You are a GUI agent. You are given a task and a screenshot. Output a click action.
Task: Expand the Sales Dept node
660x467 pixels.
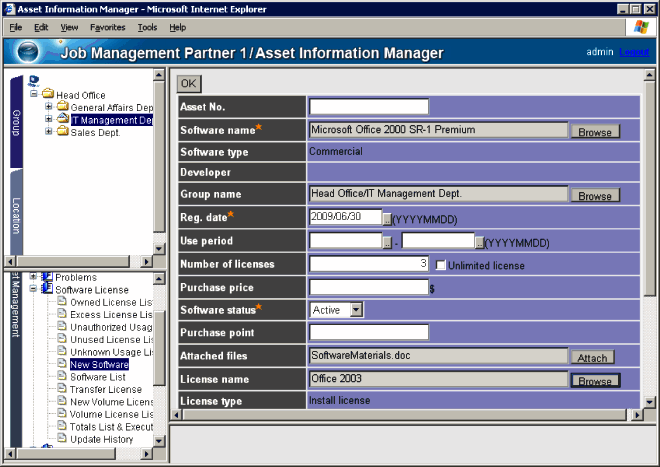[x=48, y=131]
